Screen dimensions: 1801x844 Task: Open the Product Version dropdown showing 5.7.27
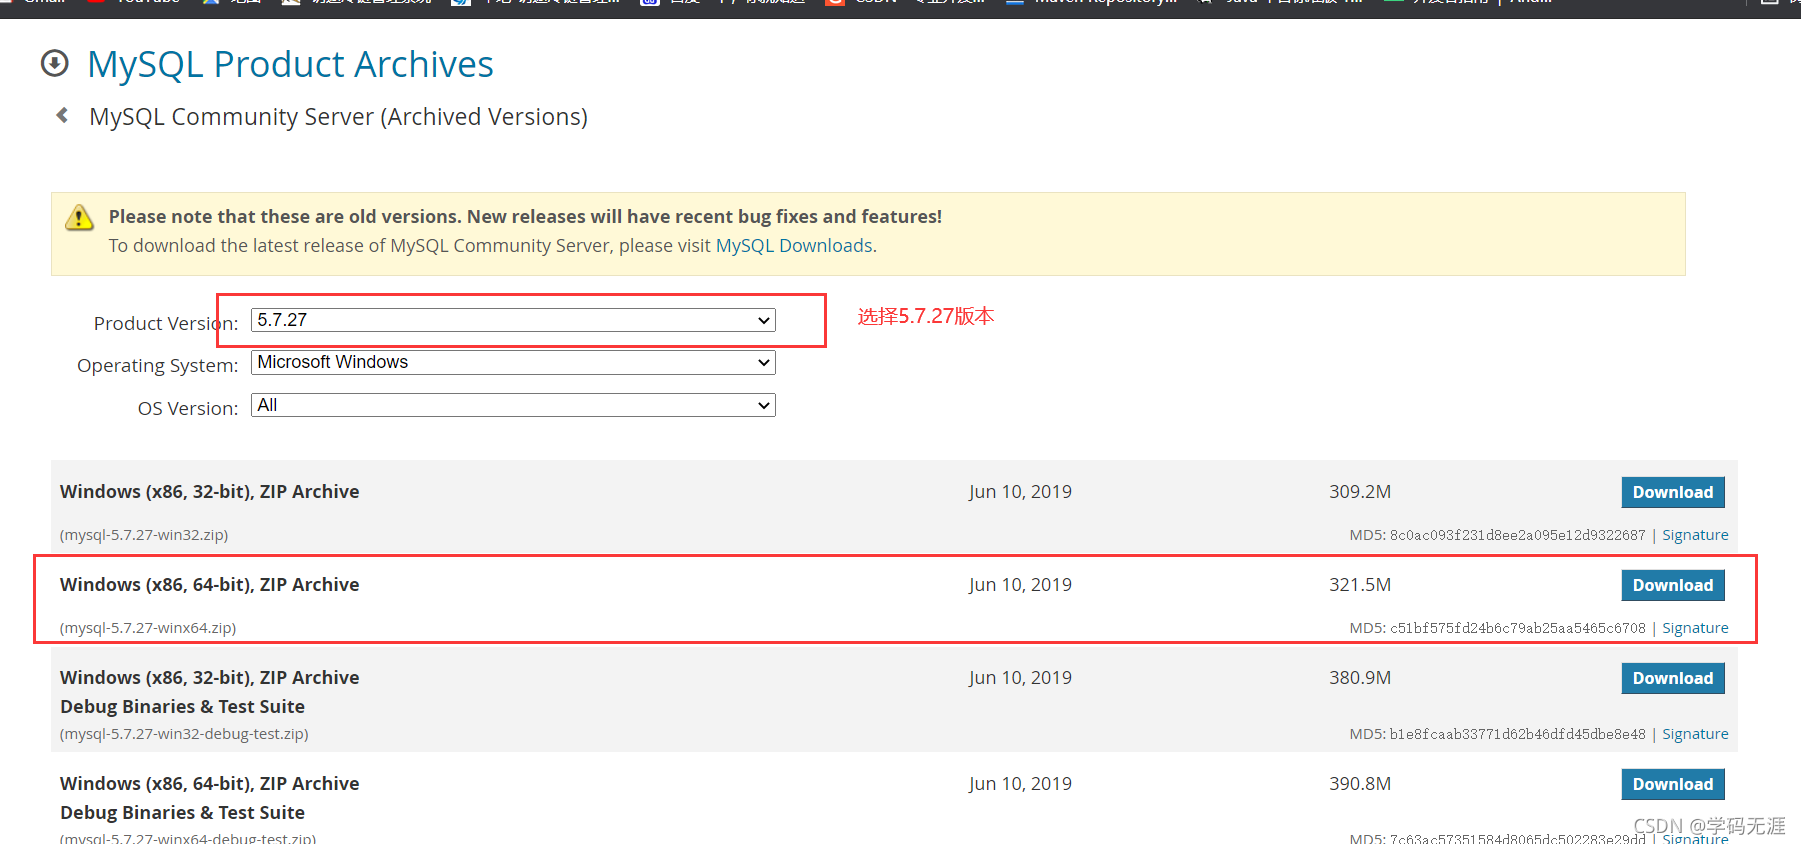(513, 320)
